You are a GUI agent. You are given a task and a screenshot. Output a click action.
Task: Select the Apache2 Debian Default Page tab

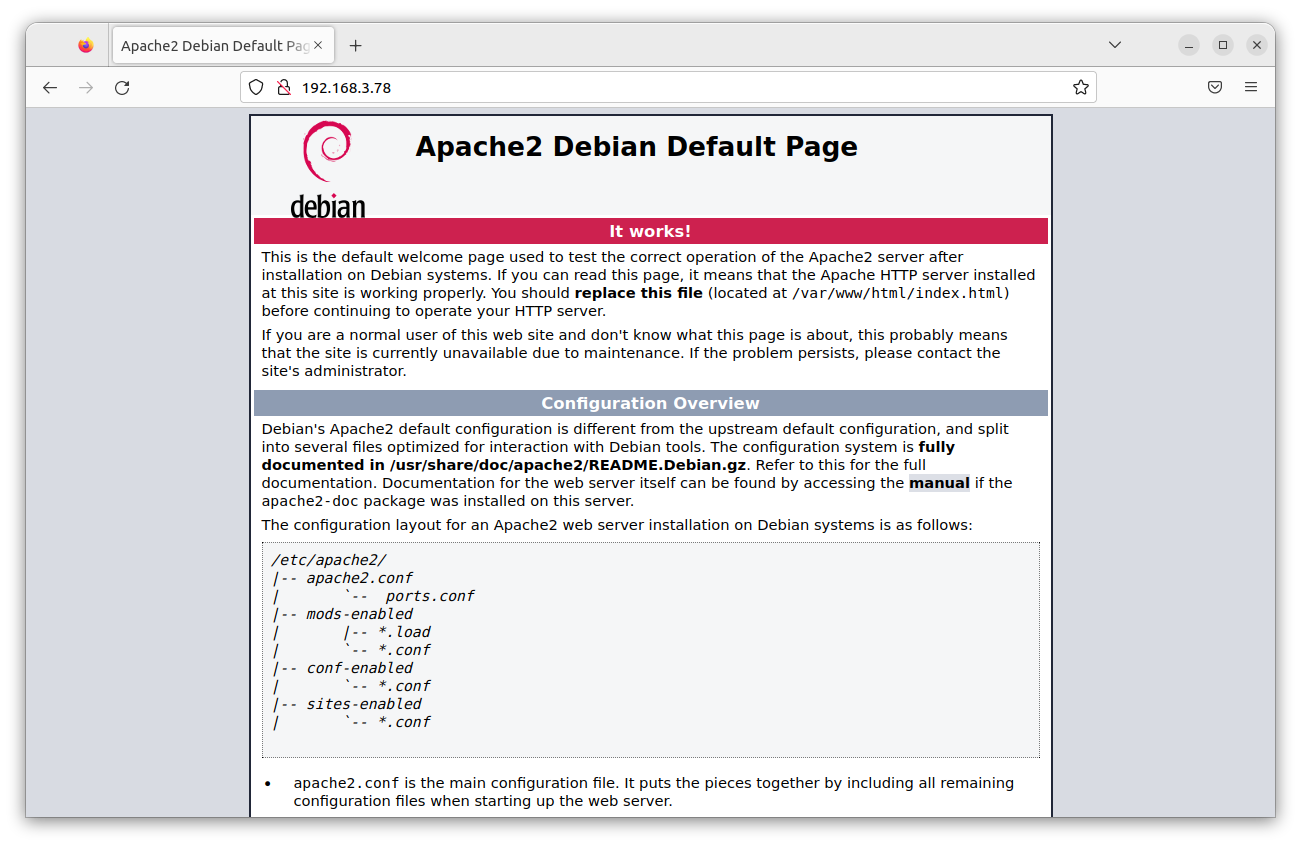[x=210, y=44]
